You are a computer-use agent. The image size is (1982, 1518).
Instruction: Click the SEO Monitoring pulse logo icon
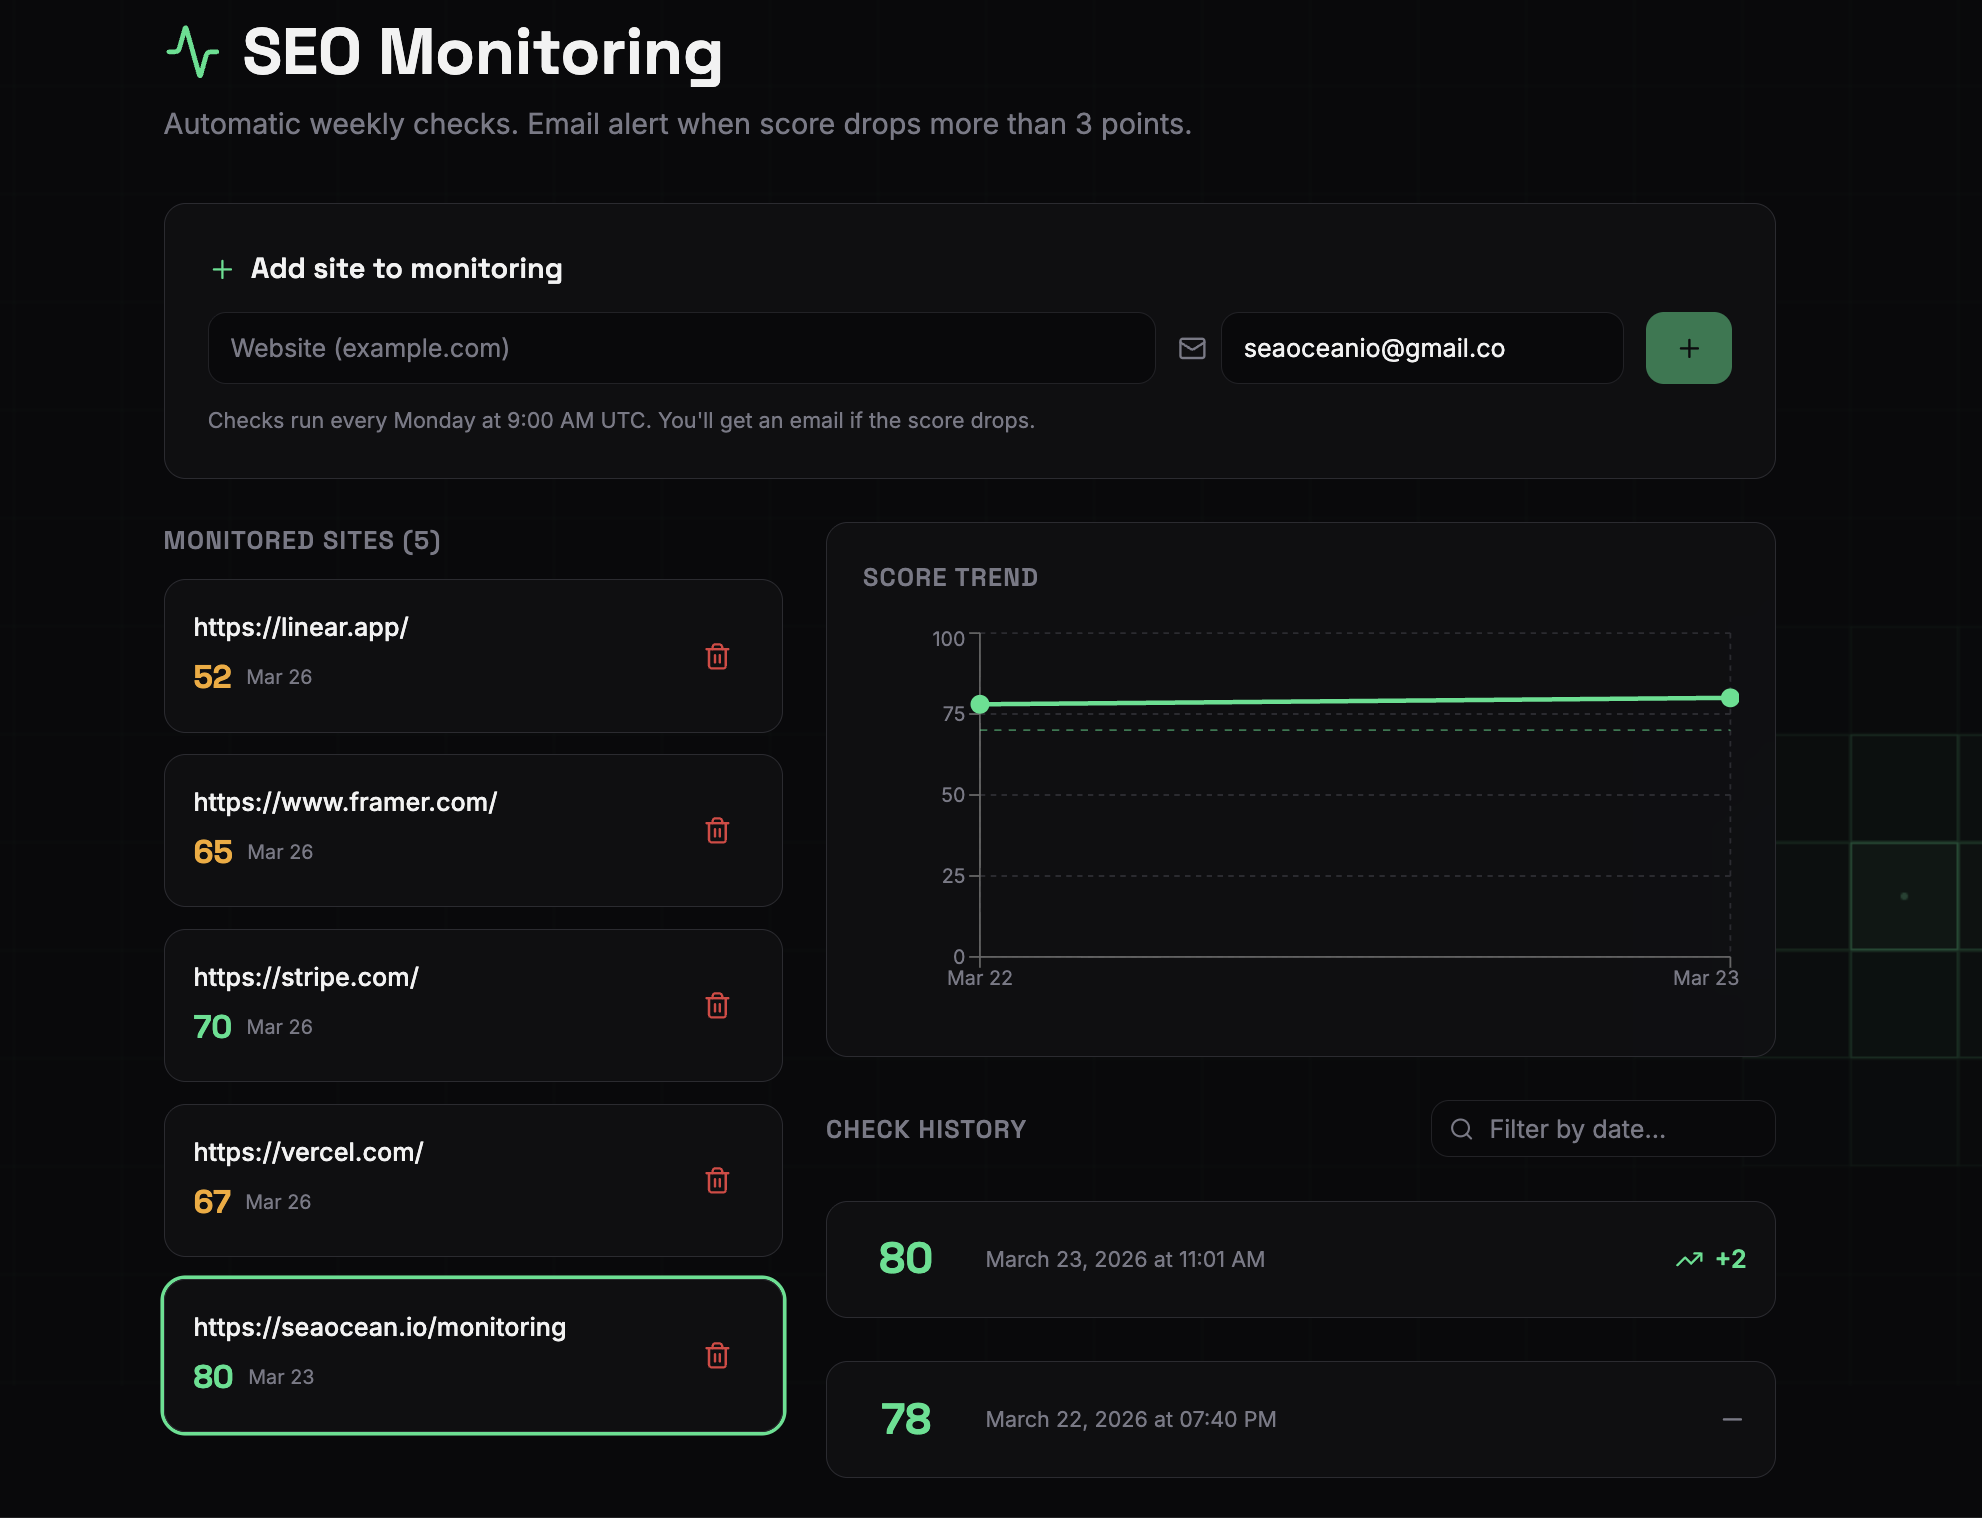192,52
